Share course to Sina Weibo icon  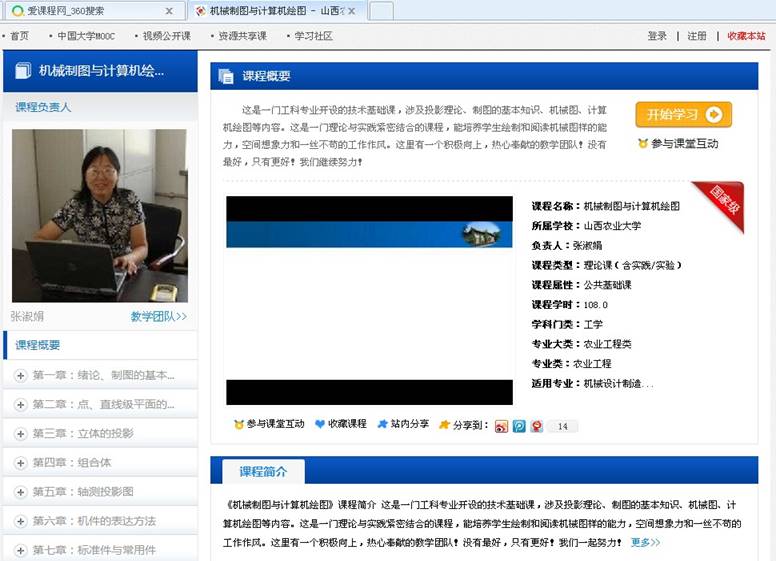point(501,426)
